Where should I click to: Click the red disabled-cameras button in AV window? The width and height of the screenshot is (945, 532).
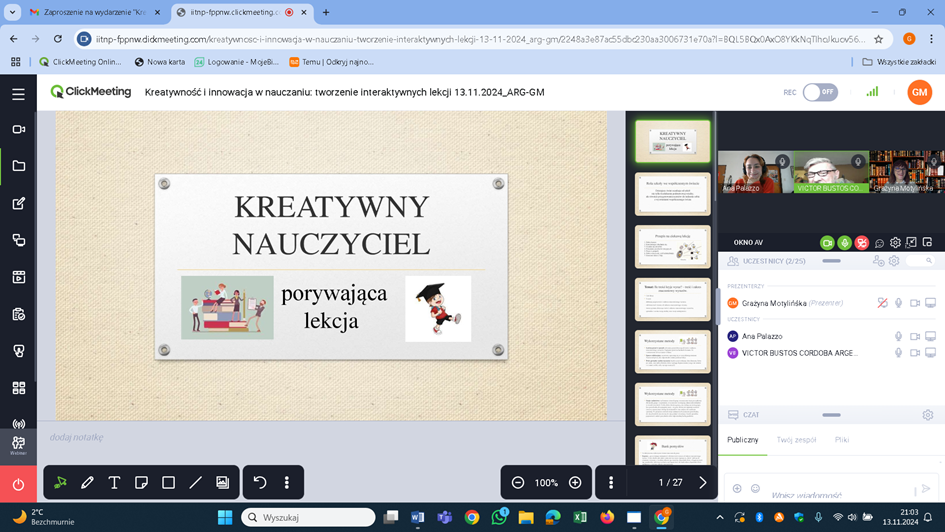(x=862, y=243)
